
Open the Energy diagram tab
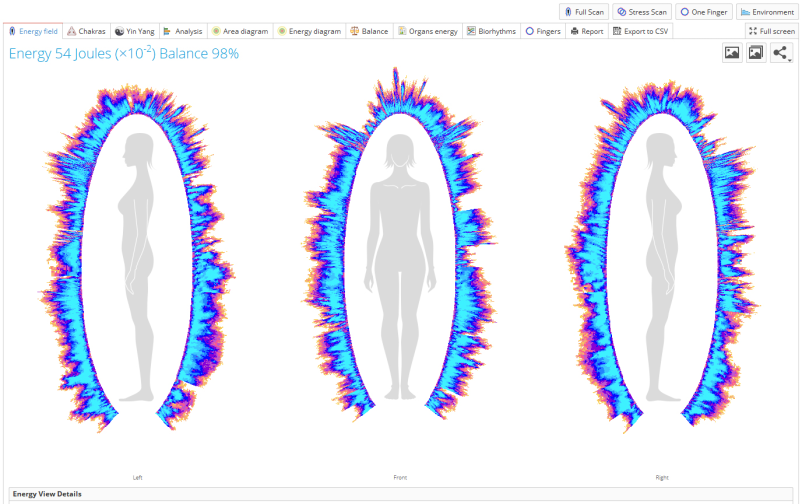point(309,31)
